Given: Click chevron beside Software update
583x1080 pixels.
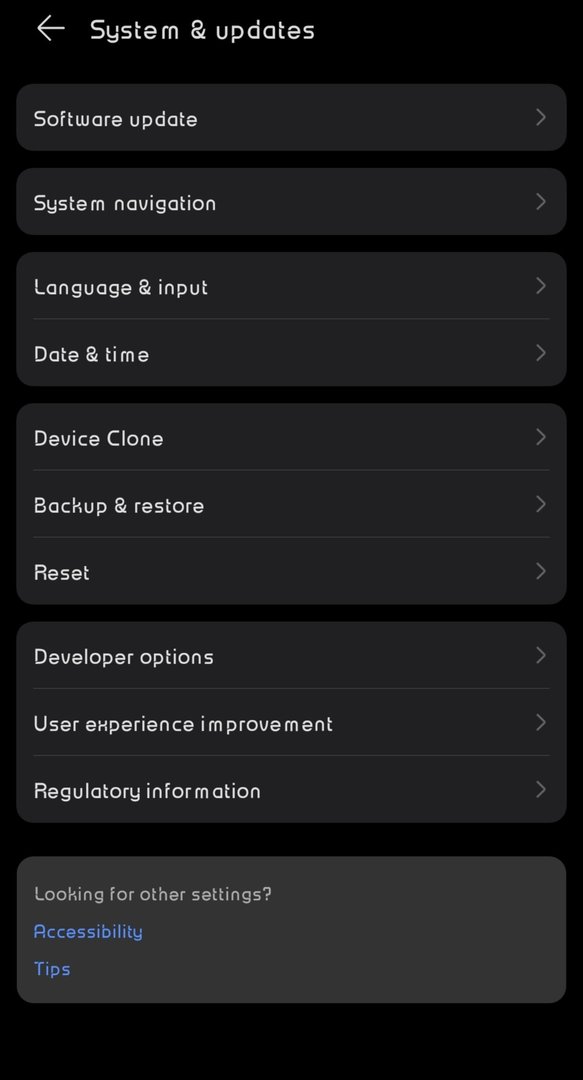Looking at the screenshot, I should coord(541,118).
